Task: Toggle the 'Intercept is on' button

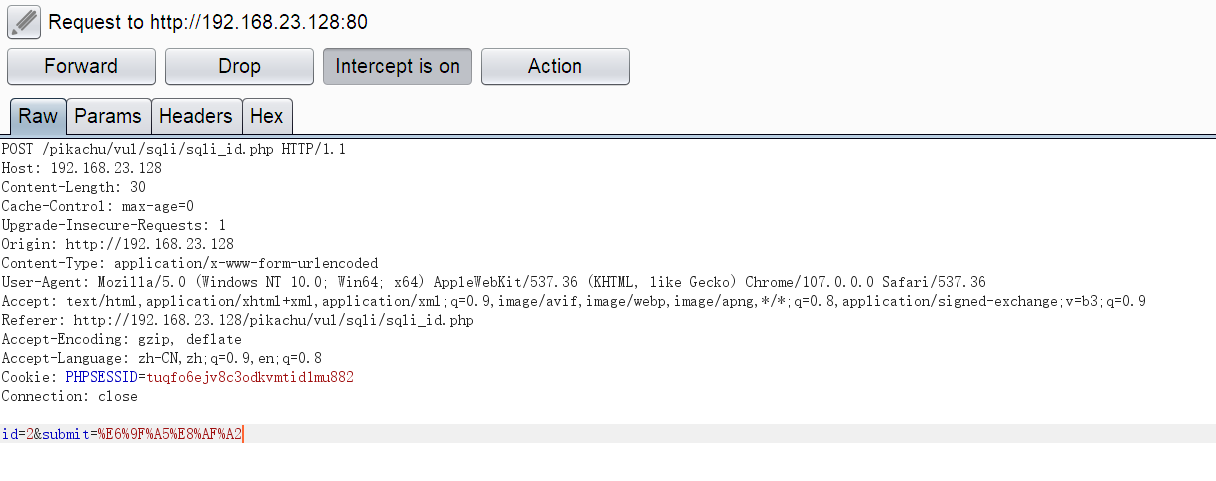Action: 397,67
